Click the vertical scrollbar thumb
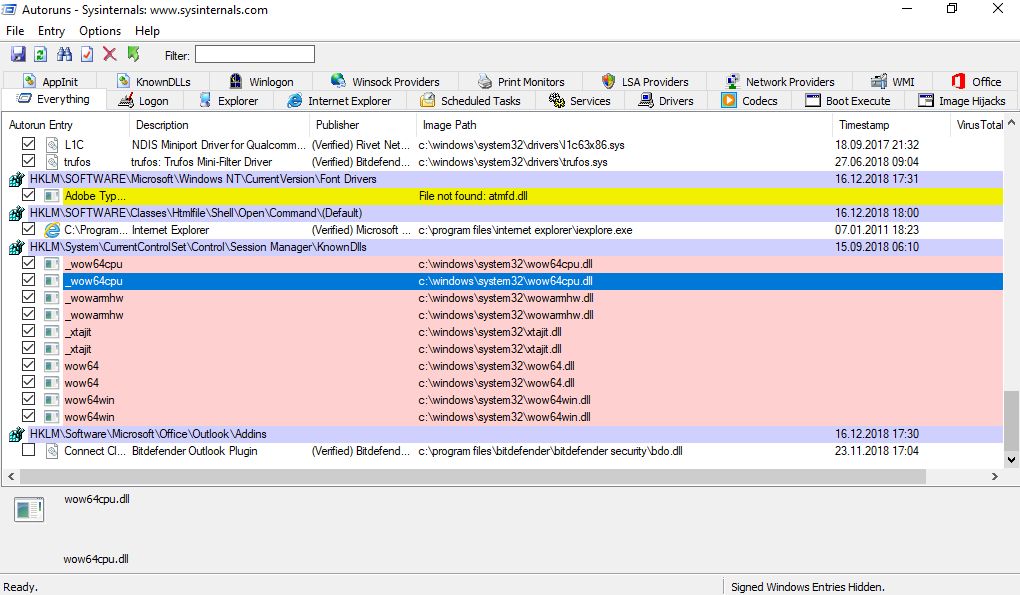1020x595 pixels. coord(1012,420)
